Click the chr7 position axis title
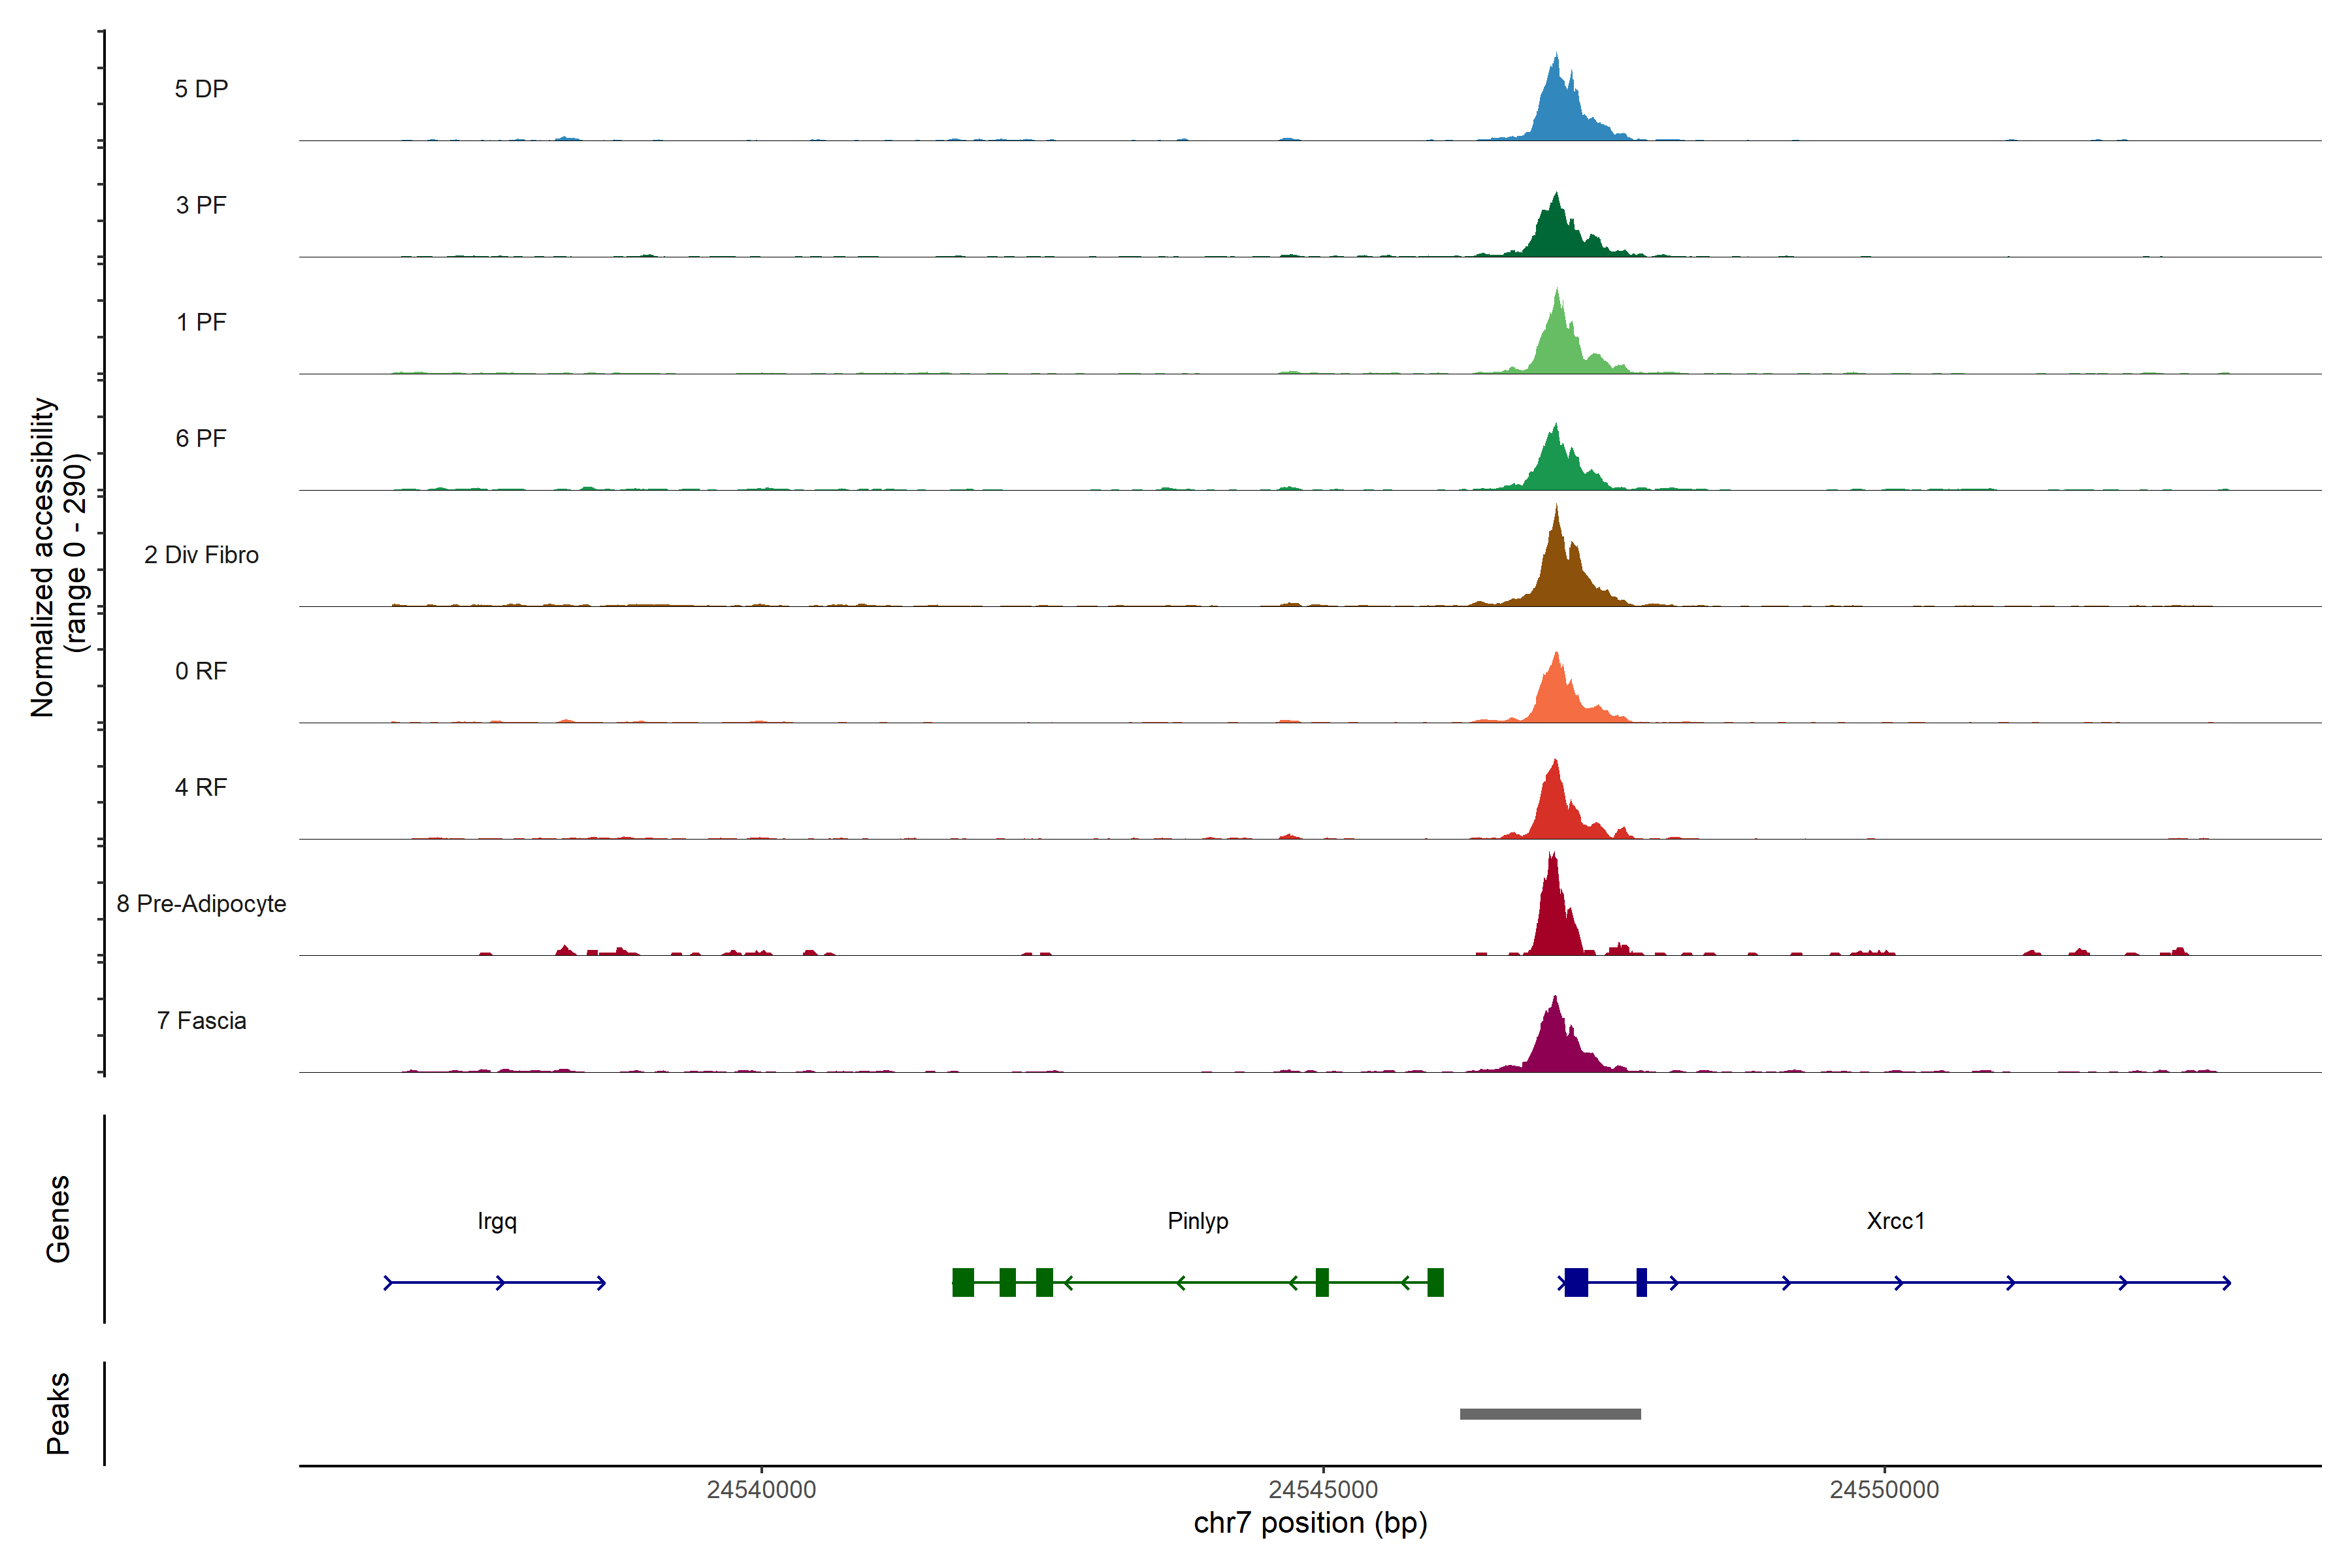 (x=1310, y=1523)
